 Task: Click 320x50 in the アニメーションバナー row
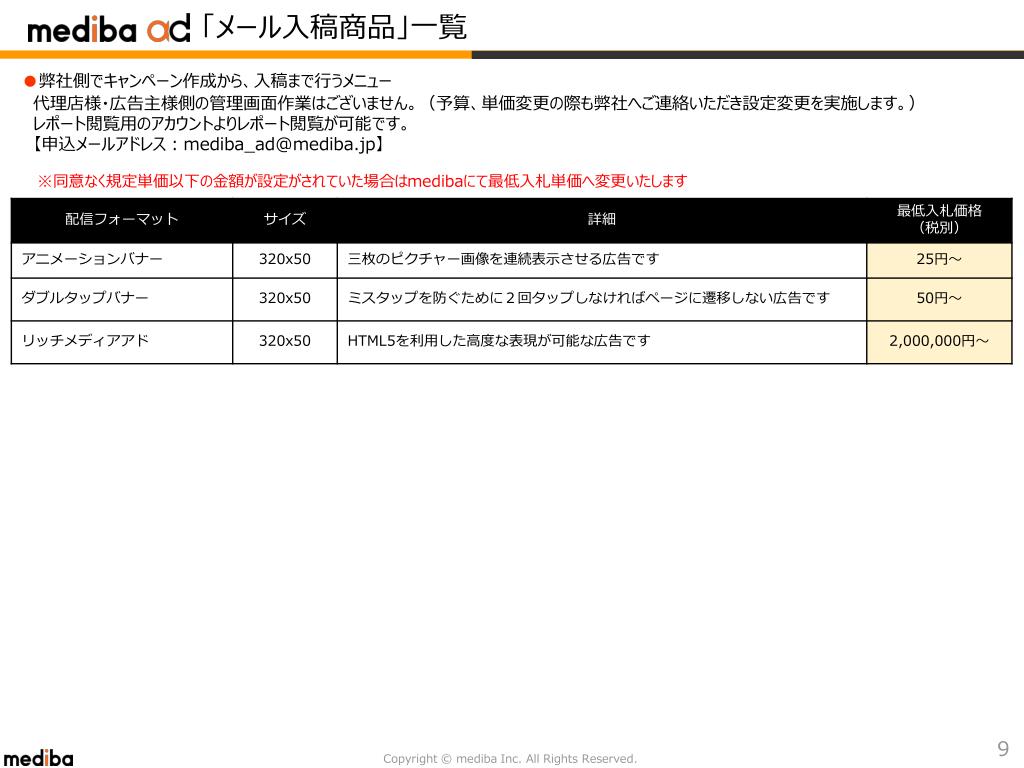coord(285,259)
